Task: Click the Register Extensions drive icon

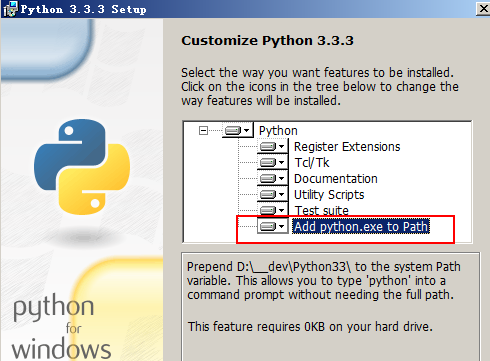Action: (272, 146)
